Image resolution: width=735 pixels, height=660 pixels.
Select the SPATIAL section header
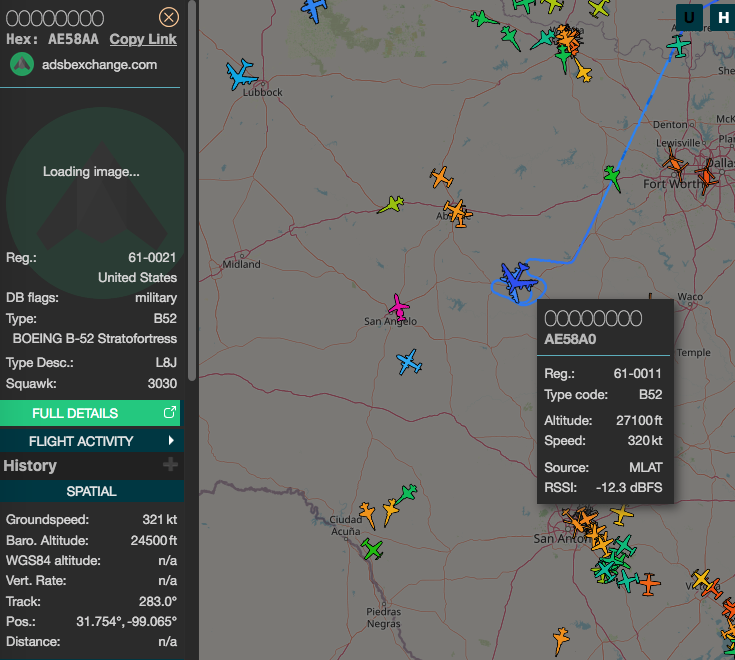pos(91,491)
